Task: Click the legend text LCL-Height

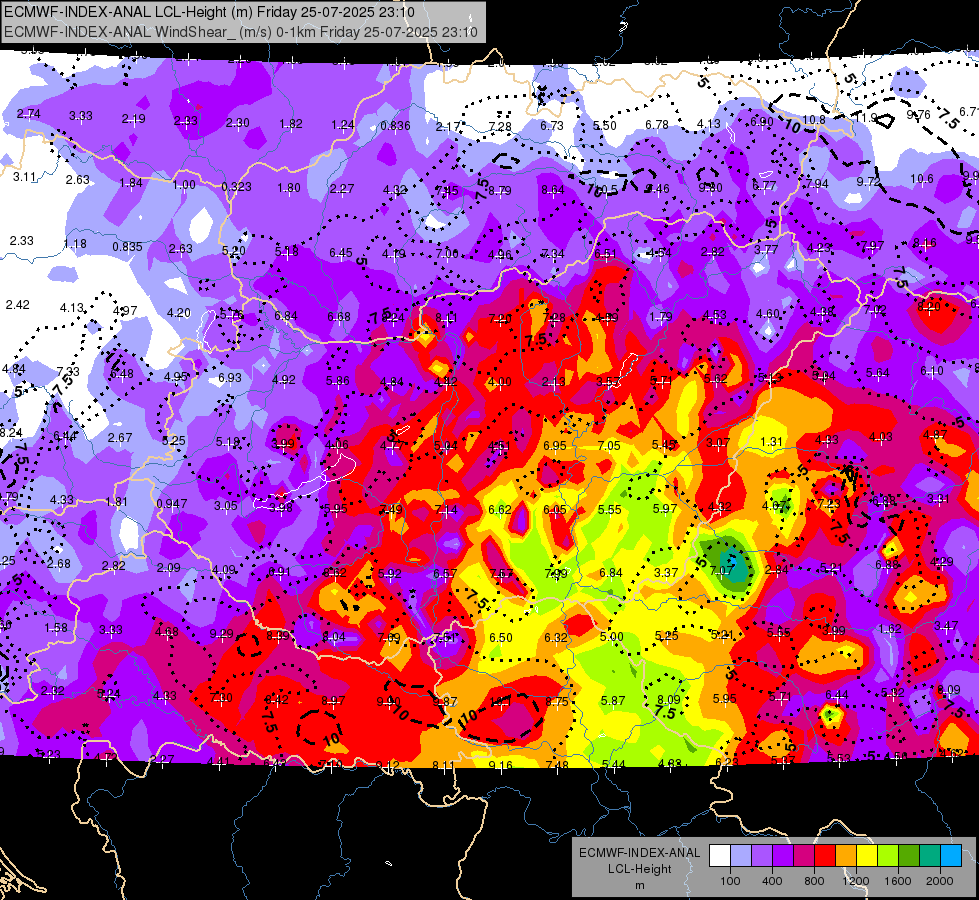Action: point(639,869)
